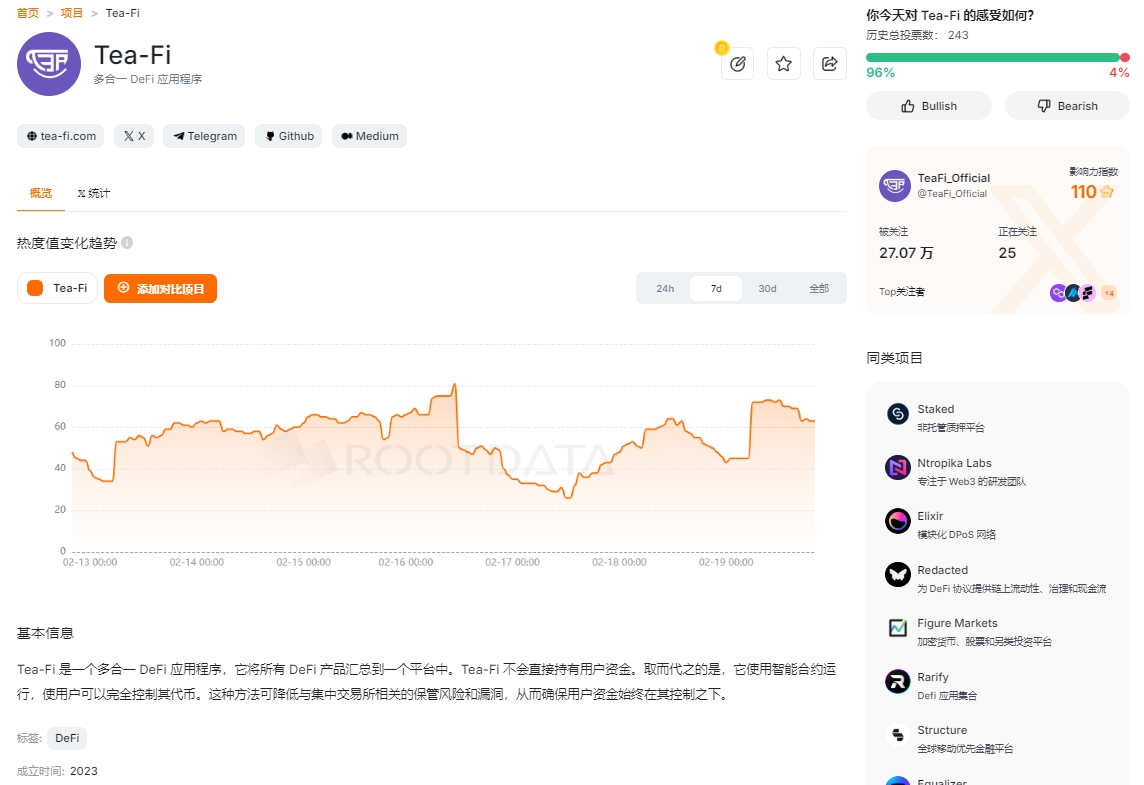This screenshot has height=785, width=1144.
Task: Click the Structure project name
Action: tap(942, 730)
